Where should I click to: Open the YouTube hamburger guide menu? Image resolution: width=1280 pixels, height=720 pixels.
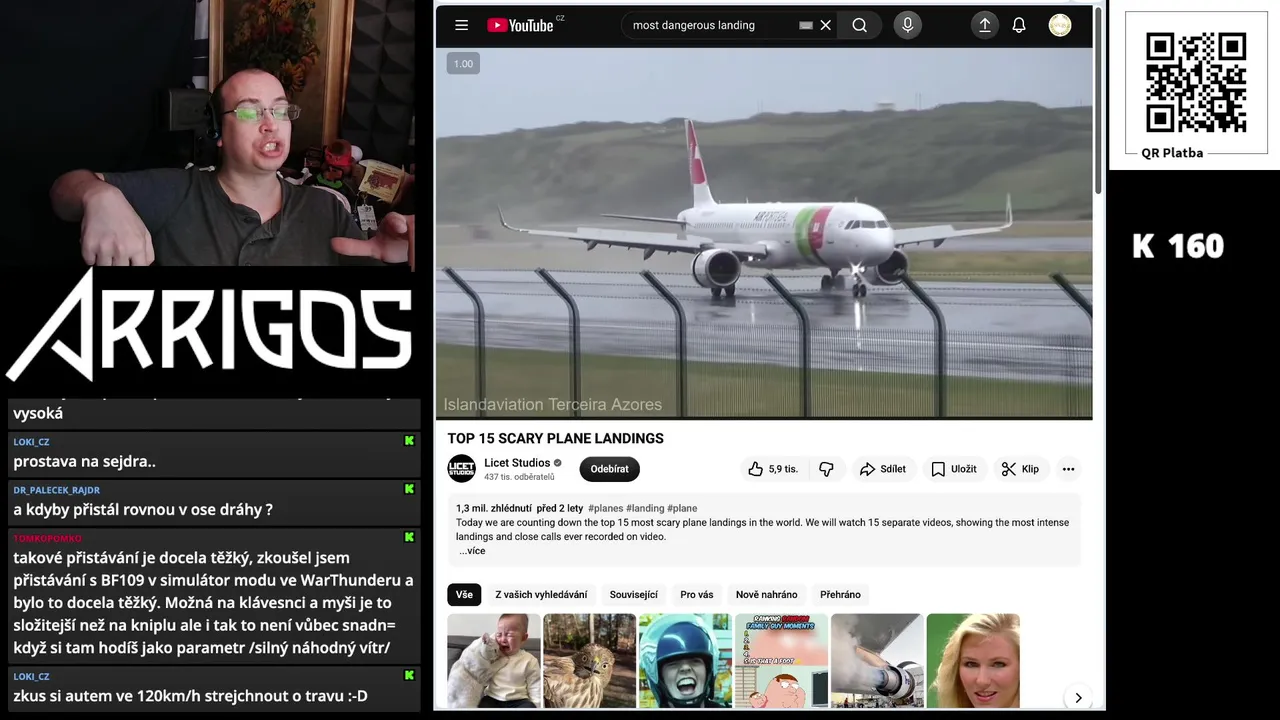click(x=461, y=25)
